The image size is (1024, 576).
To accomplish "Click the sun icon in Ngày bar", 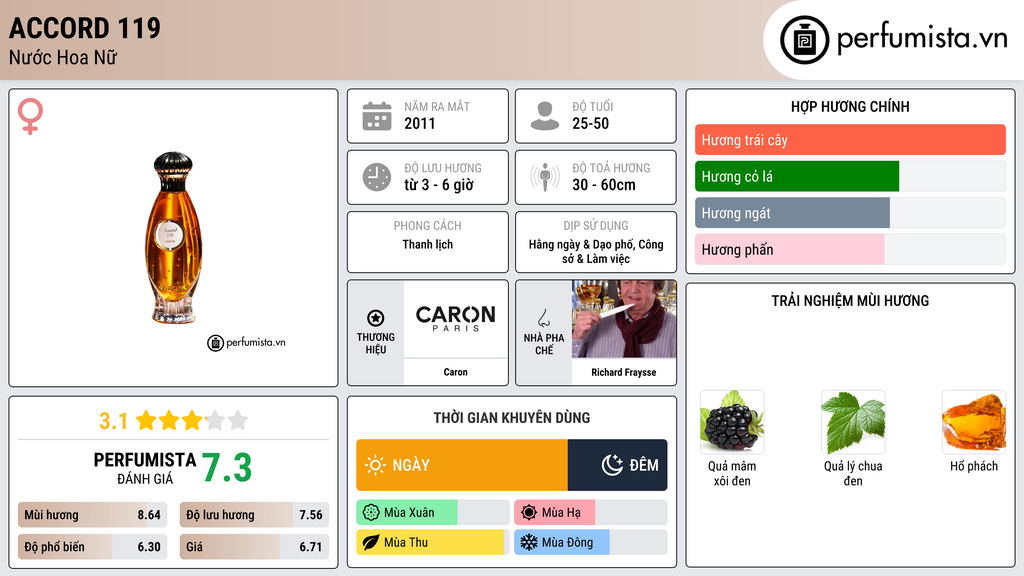I will point(375,465).
